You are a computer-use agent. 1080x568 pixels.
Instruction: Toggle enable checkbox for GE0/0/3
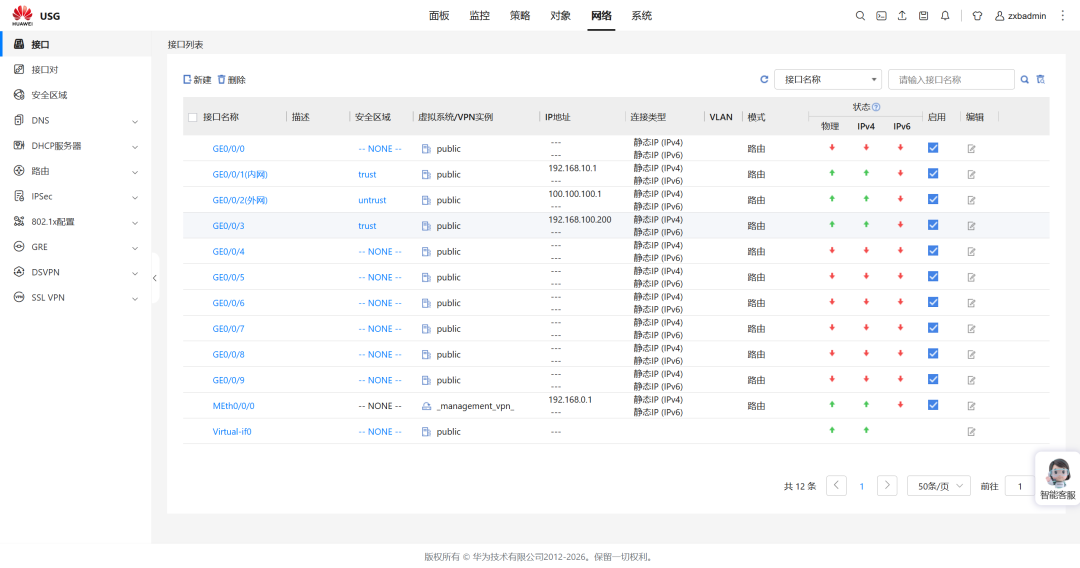pyautogui.click(x=933, y=225)
